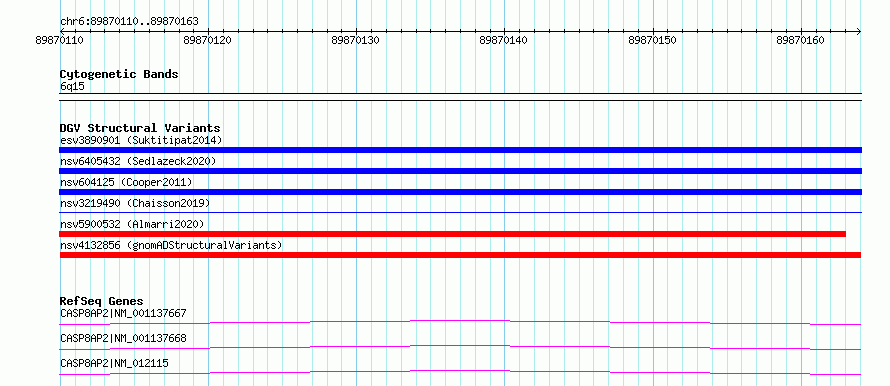Click the 6q15 band label
This screenshot has width=890, height=386.
click(x=72, y=87)
